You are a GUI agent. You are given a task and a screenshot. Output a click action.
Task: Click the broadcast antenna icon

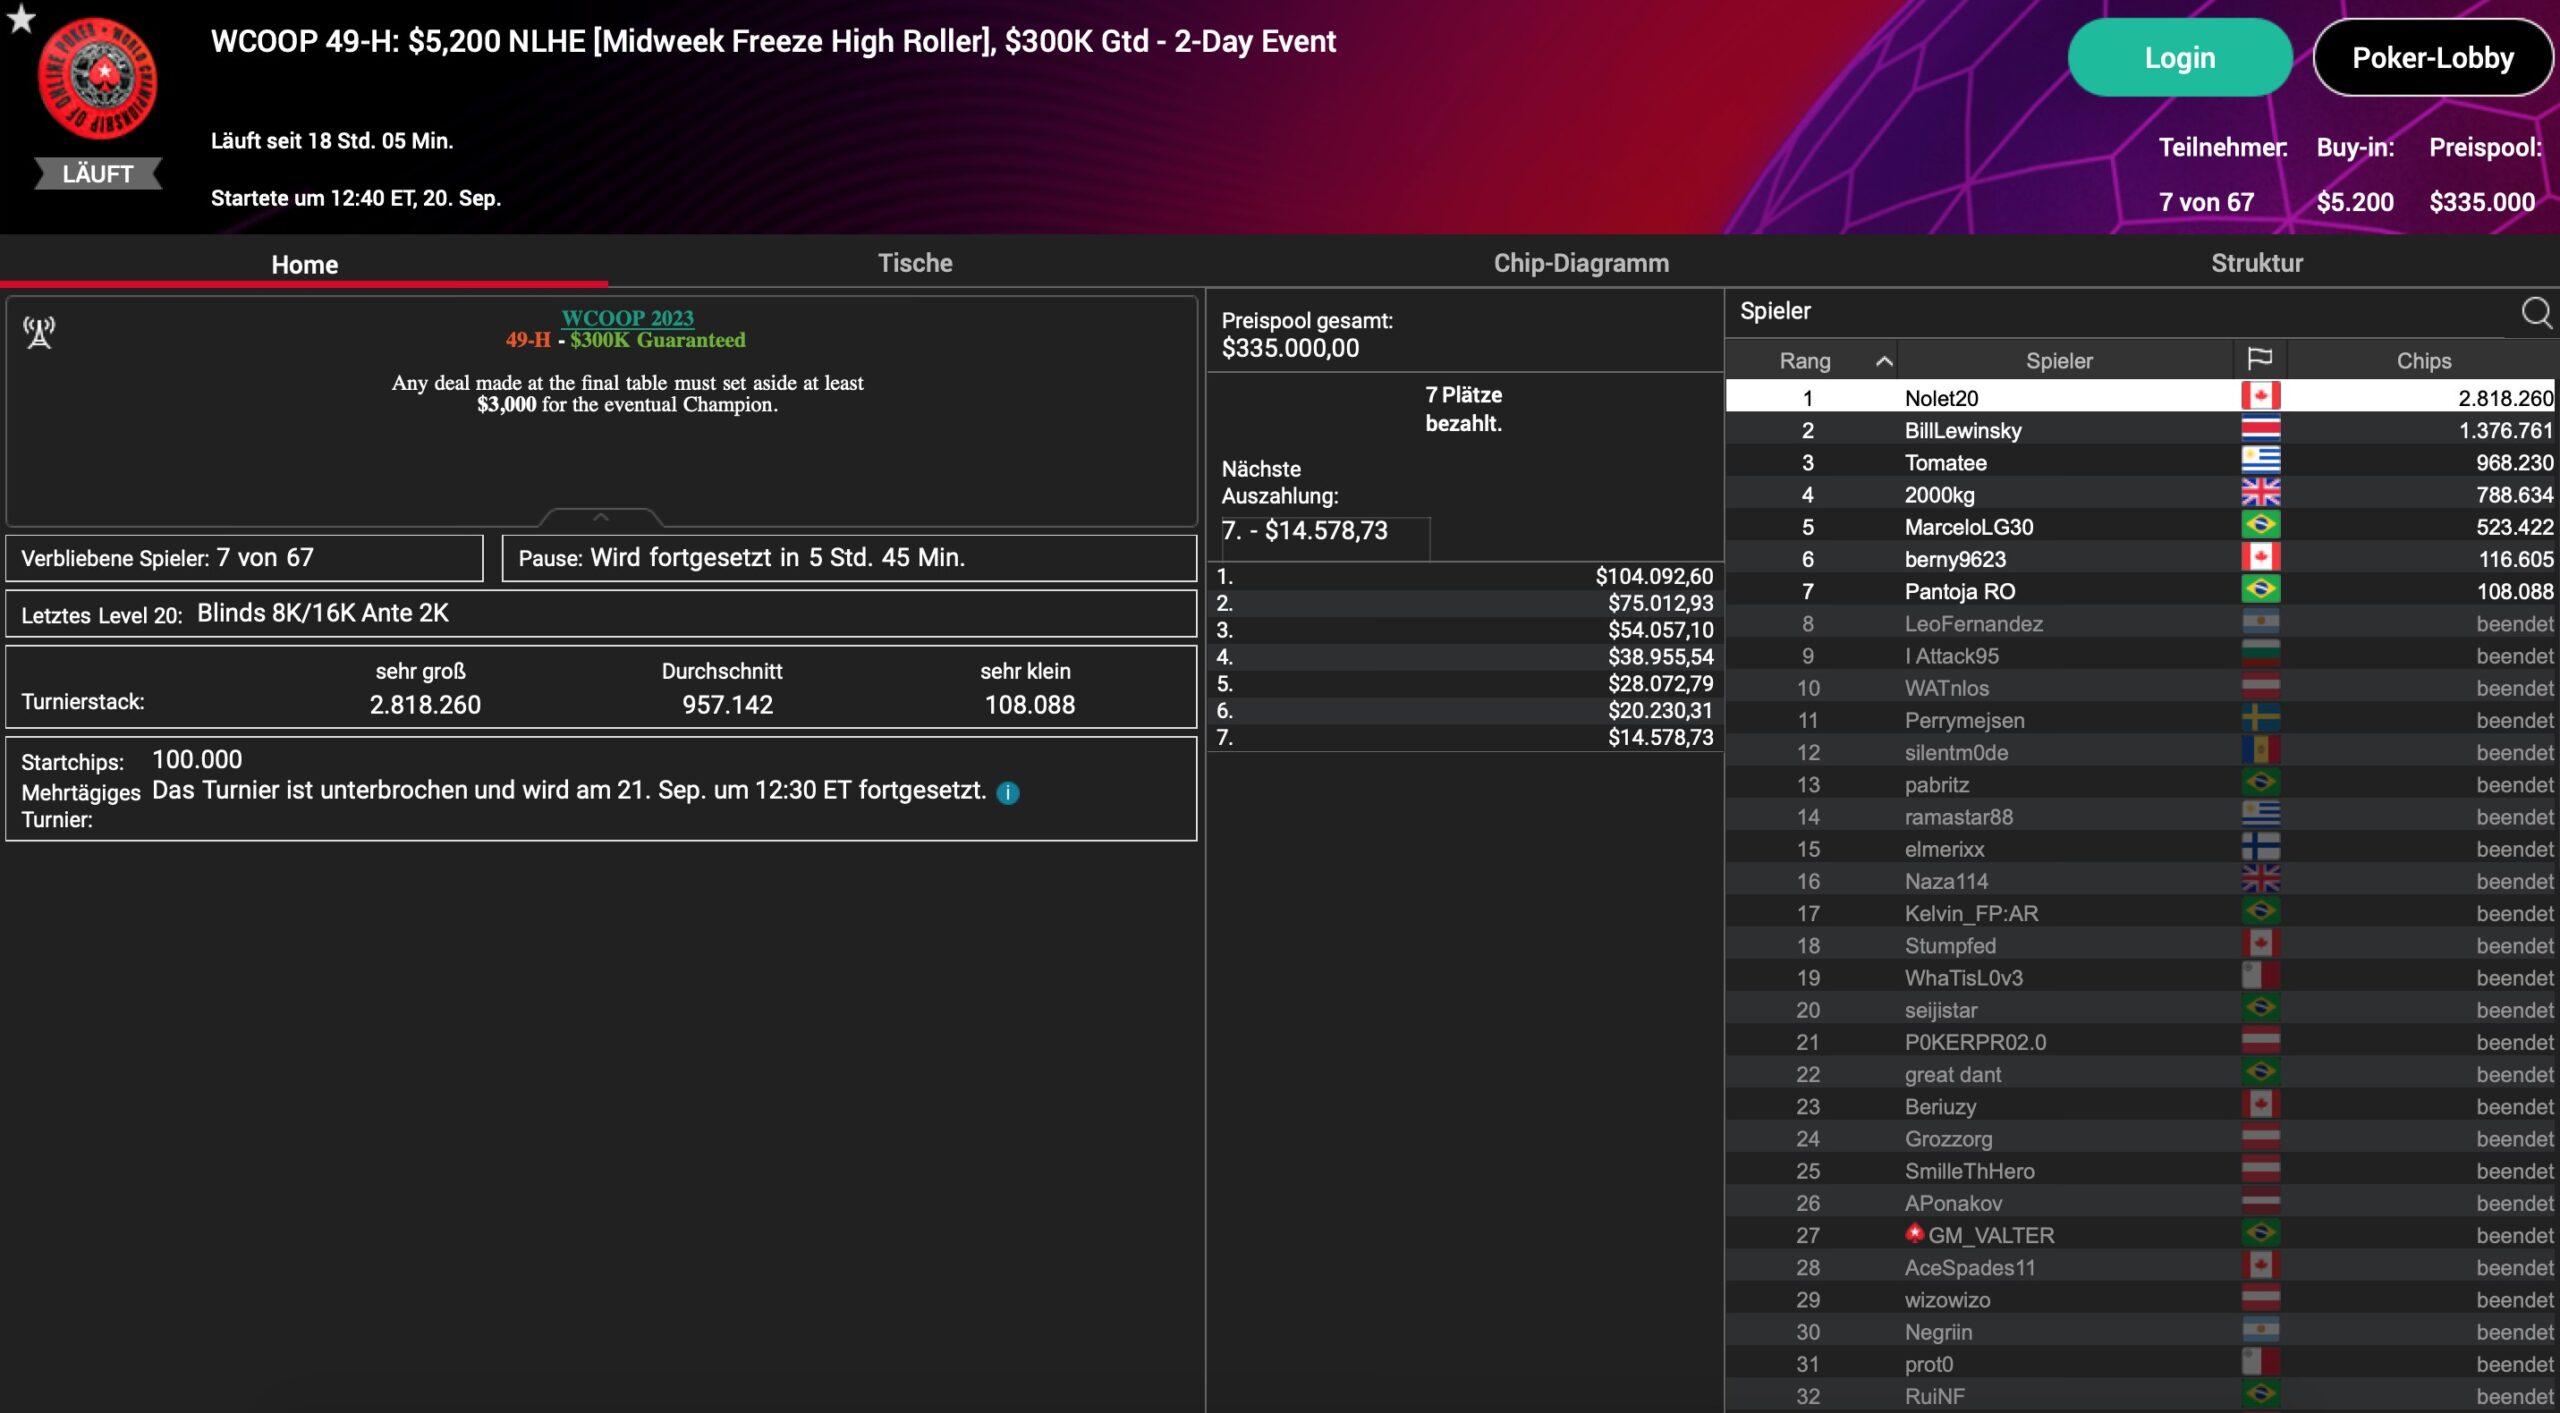(39, 333)
